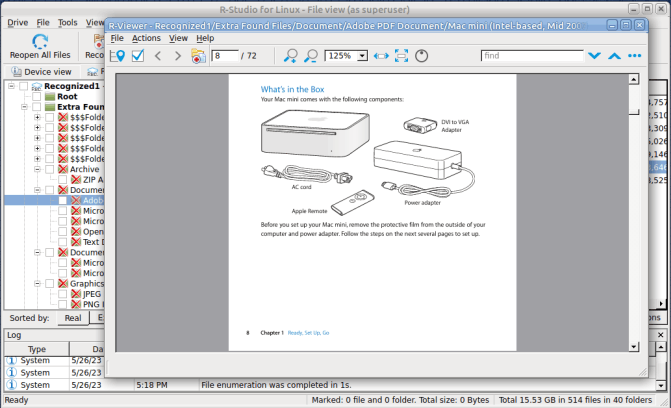The height and width of the screenshot is (408, 671).
Task: Click the recover file folder icon in R-Viewer
Action: 198,56
